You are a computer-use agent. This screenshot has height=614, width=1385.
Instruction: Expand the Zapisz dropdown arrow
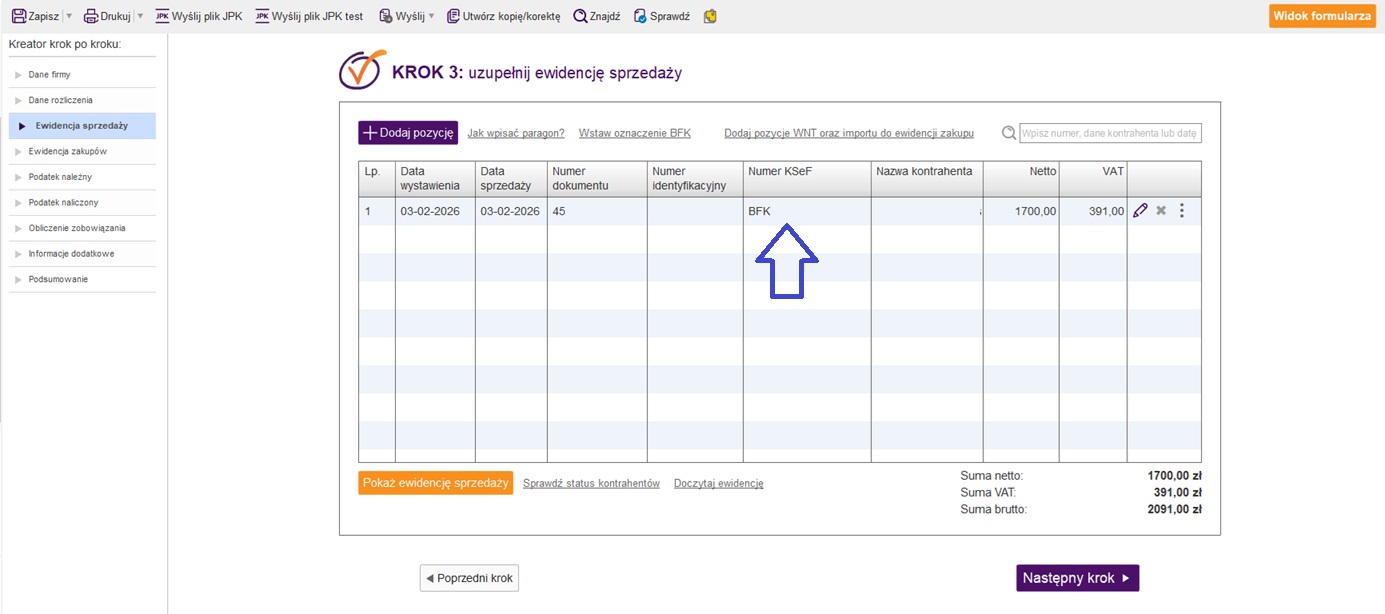pos(69,16)
